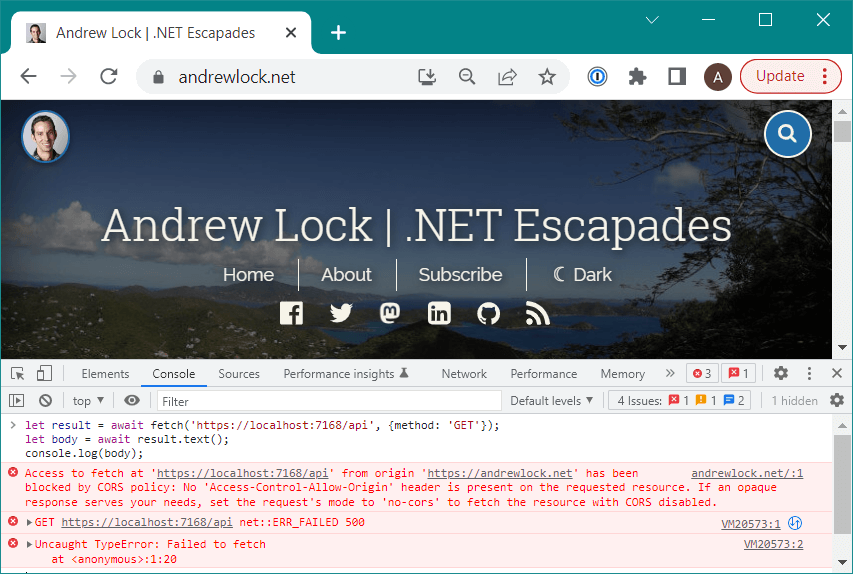Click the network request icon next to VM20573:1
The image size is (853, 574).
tap(795, 523)
